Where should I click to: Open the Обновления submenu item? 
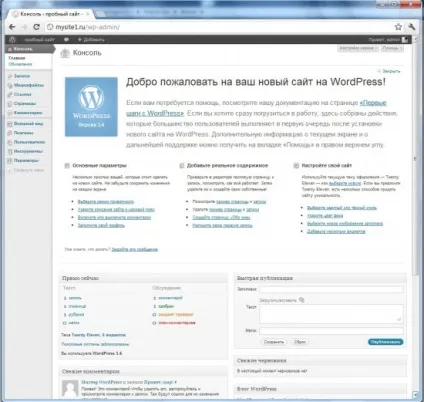click(20, 64)
